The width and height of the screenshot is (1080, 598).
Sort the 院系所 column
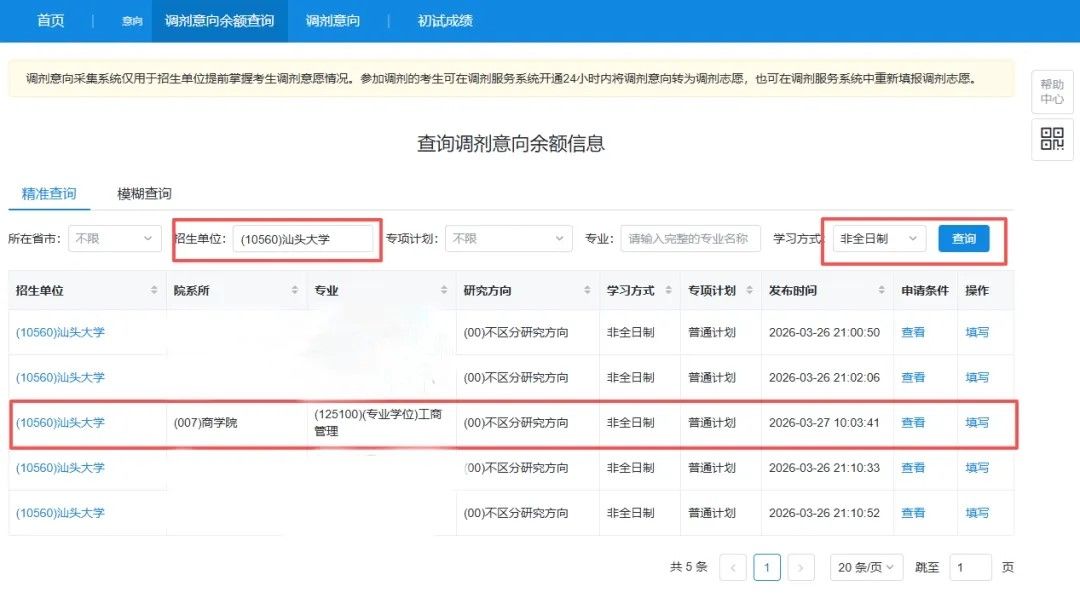[x=295, y=290]
